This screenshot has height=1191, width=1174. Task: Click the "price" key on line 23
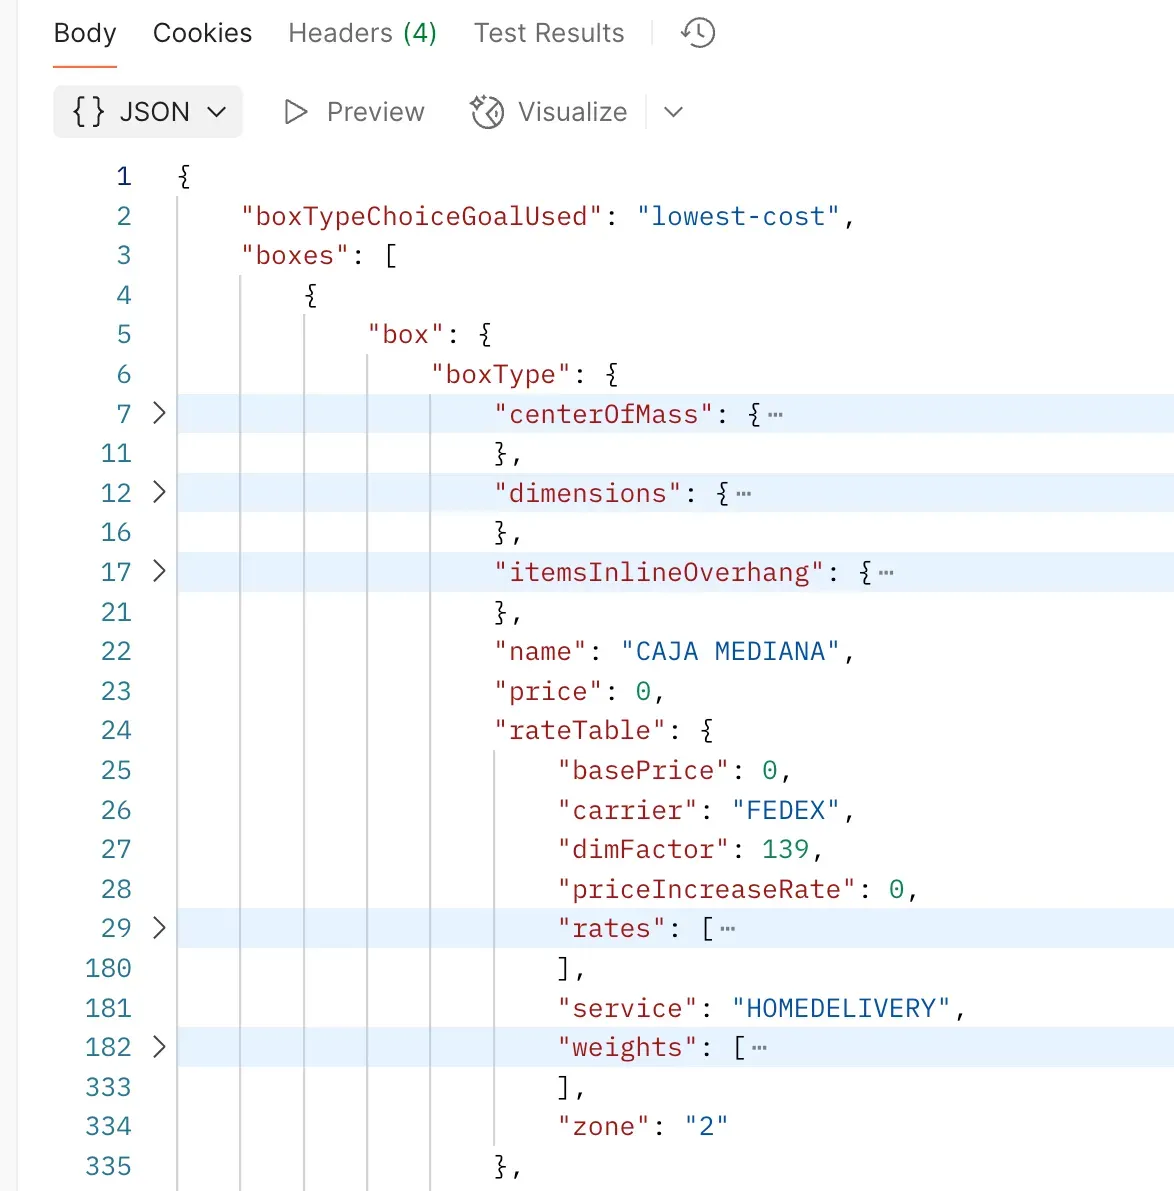tap(548, 691)
